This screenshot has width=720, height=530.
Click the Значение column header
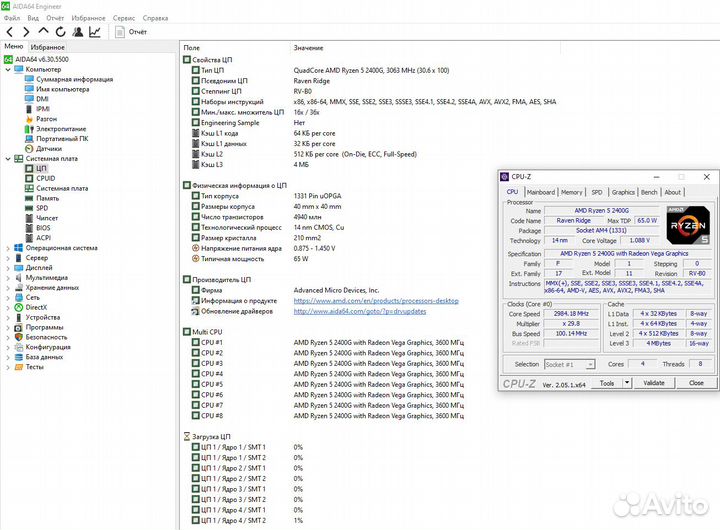tap(308, 48)
